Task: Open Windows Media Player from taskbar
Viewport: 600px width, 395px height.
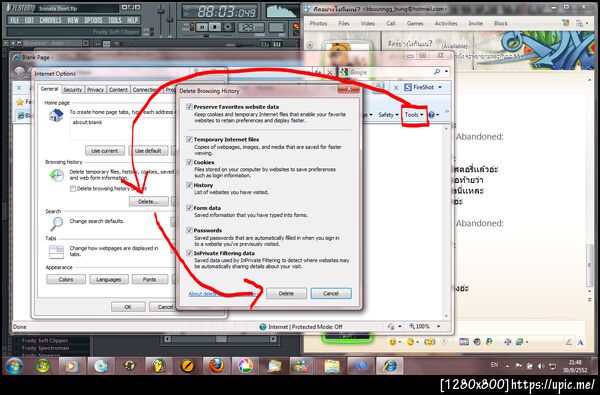Action: [71, 366]
